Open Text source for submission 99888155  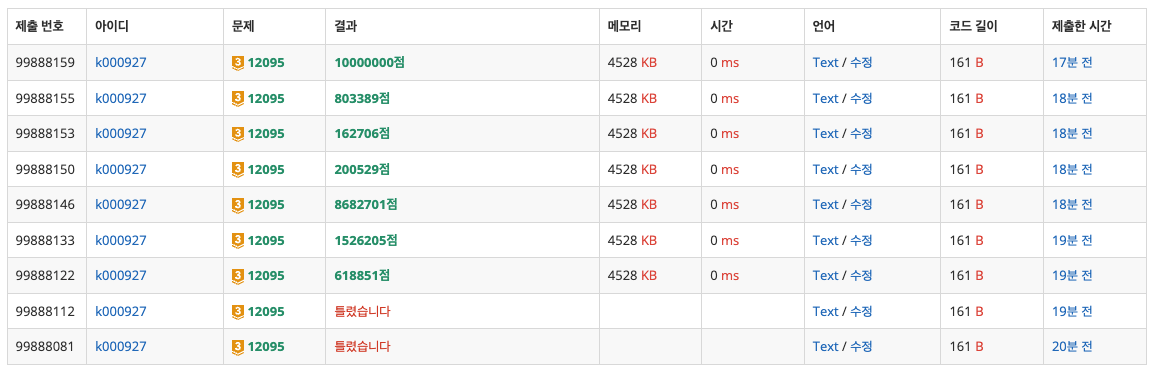click(825, 98)
